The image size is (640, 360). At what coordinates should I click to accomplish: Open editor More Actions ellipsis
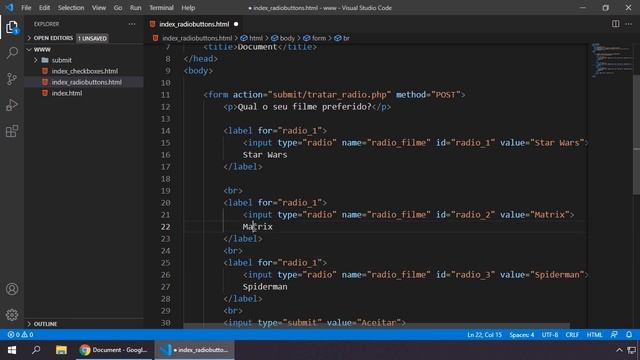(x=629, y=24)
